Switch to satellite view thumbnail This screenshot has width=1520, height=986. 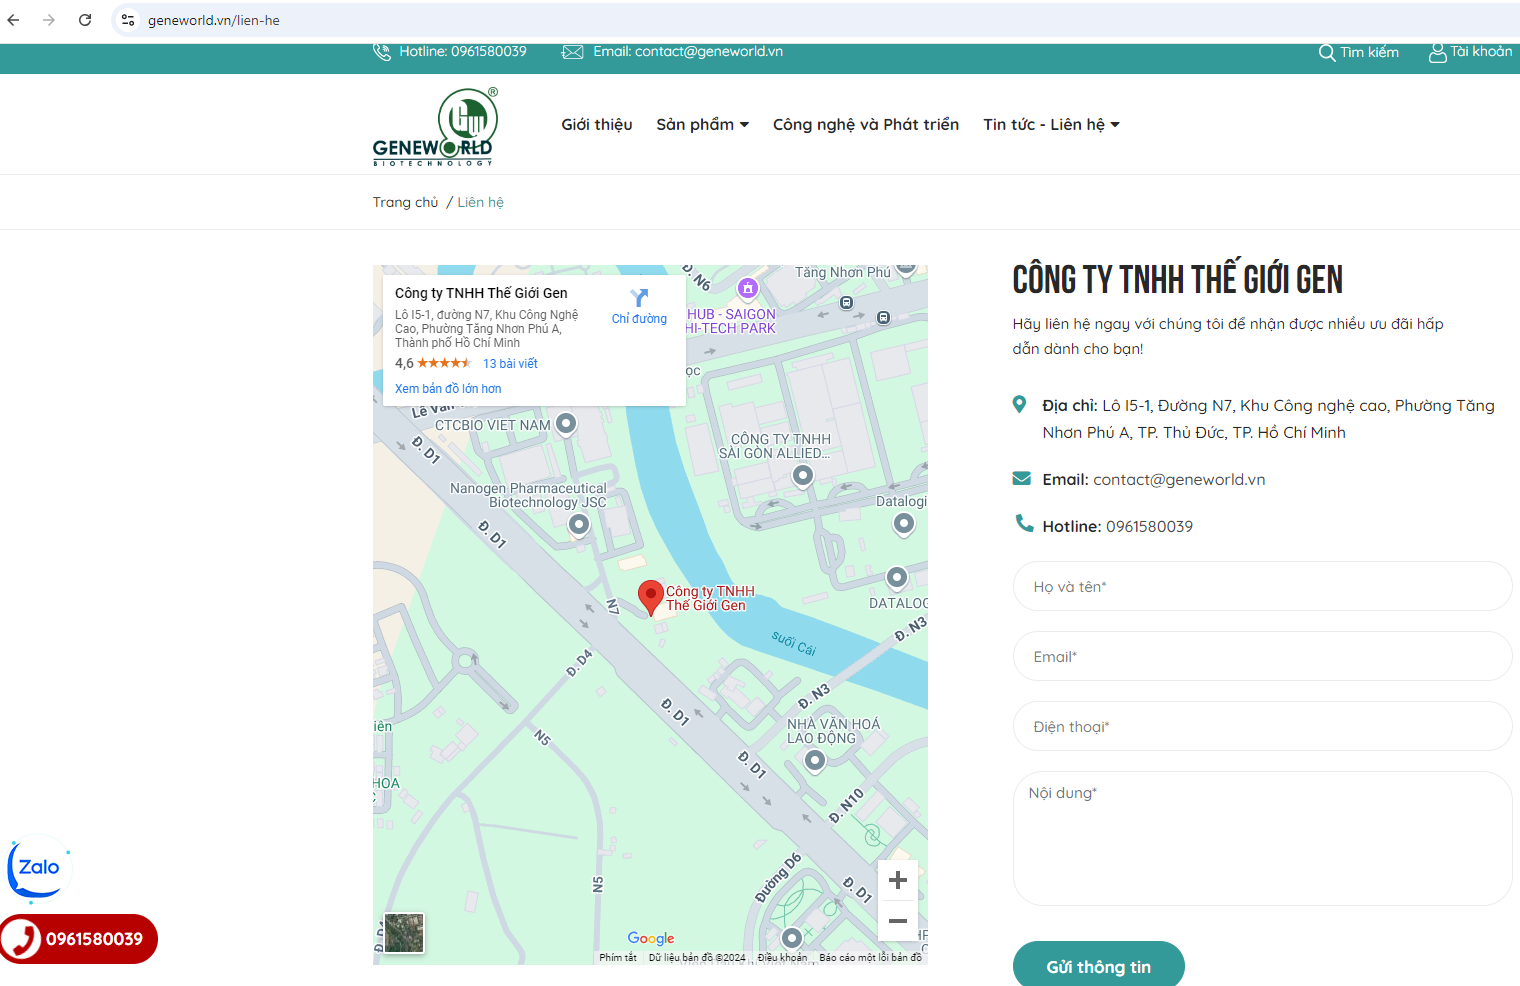(404, 933)
